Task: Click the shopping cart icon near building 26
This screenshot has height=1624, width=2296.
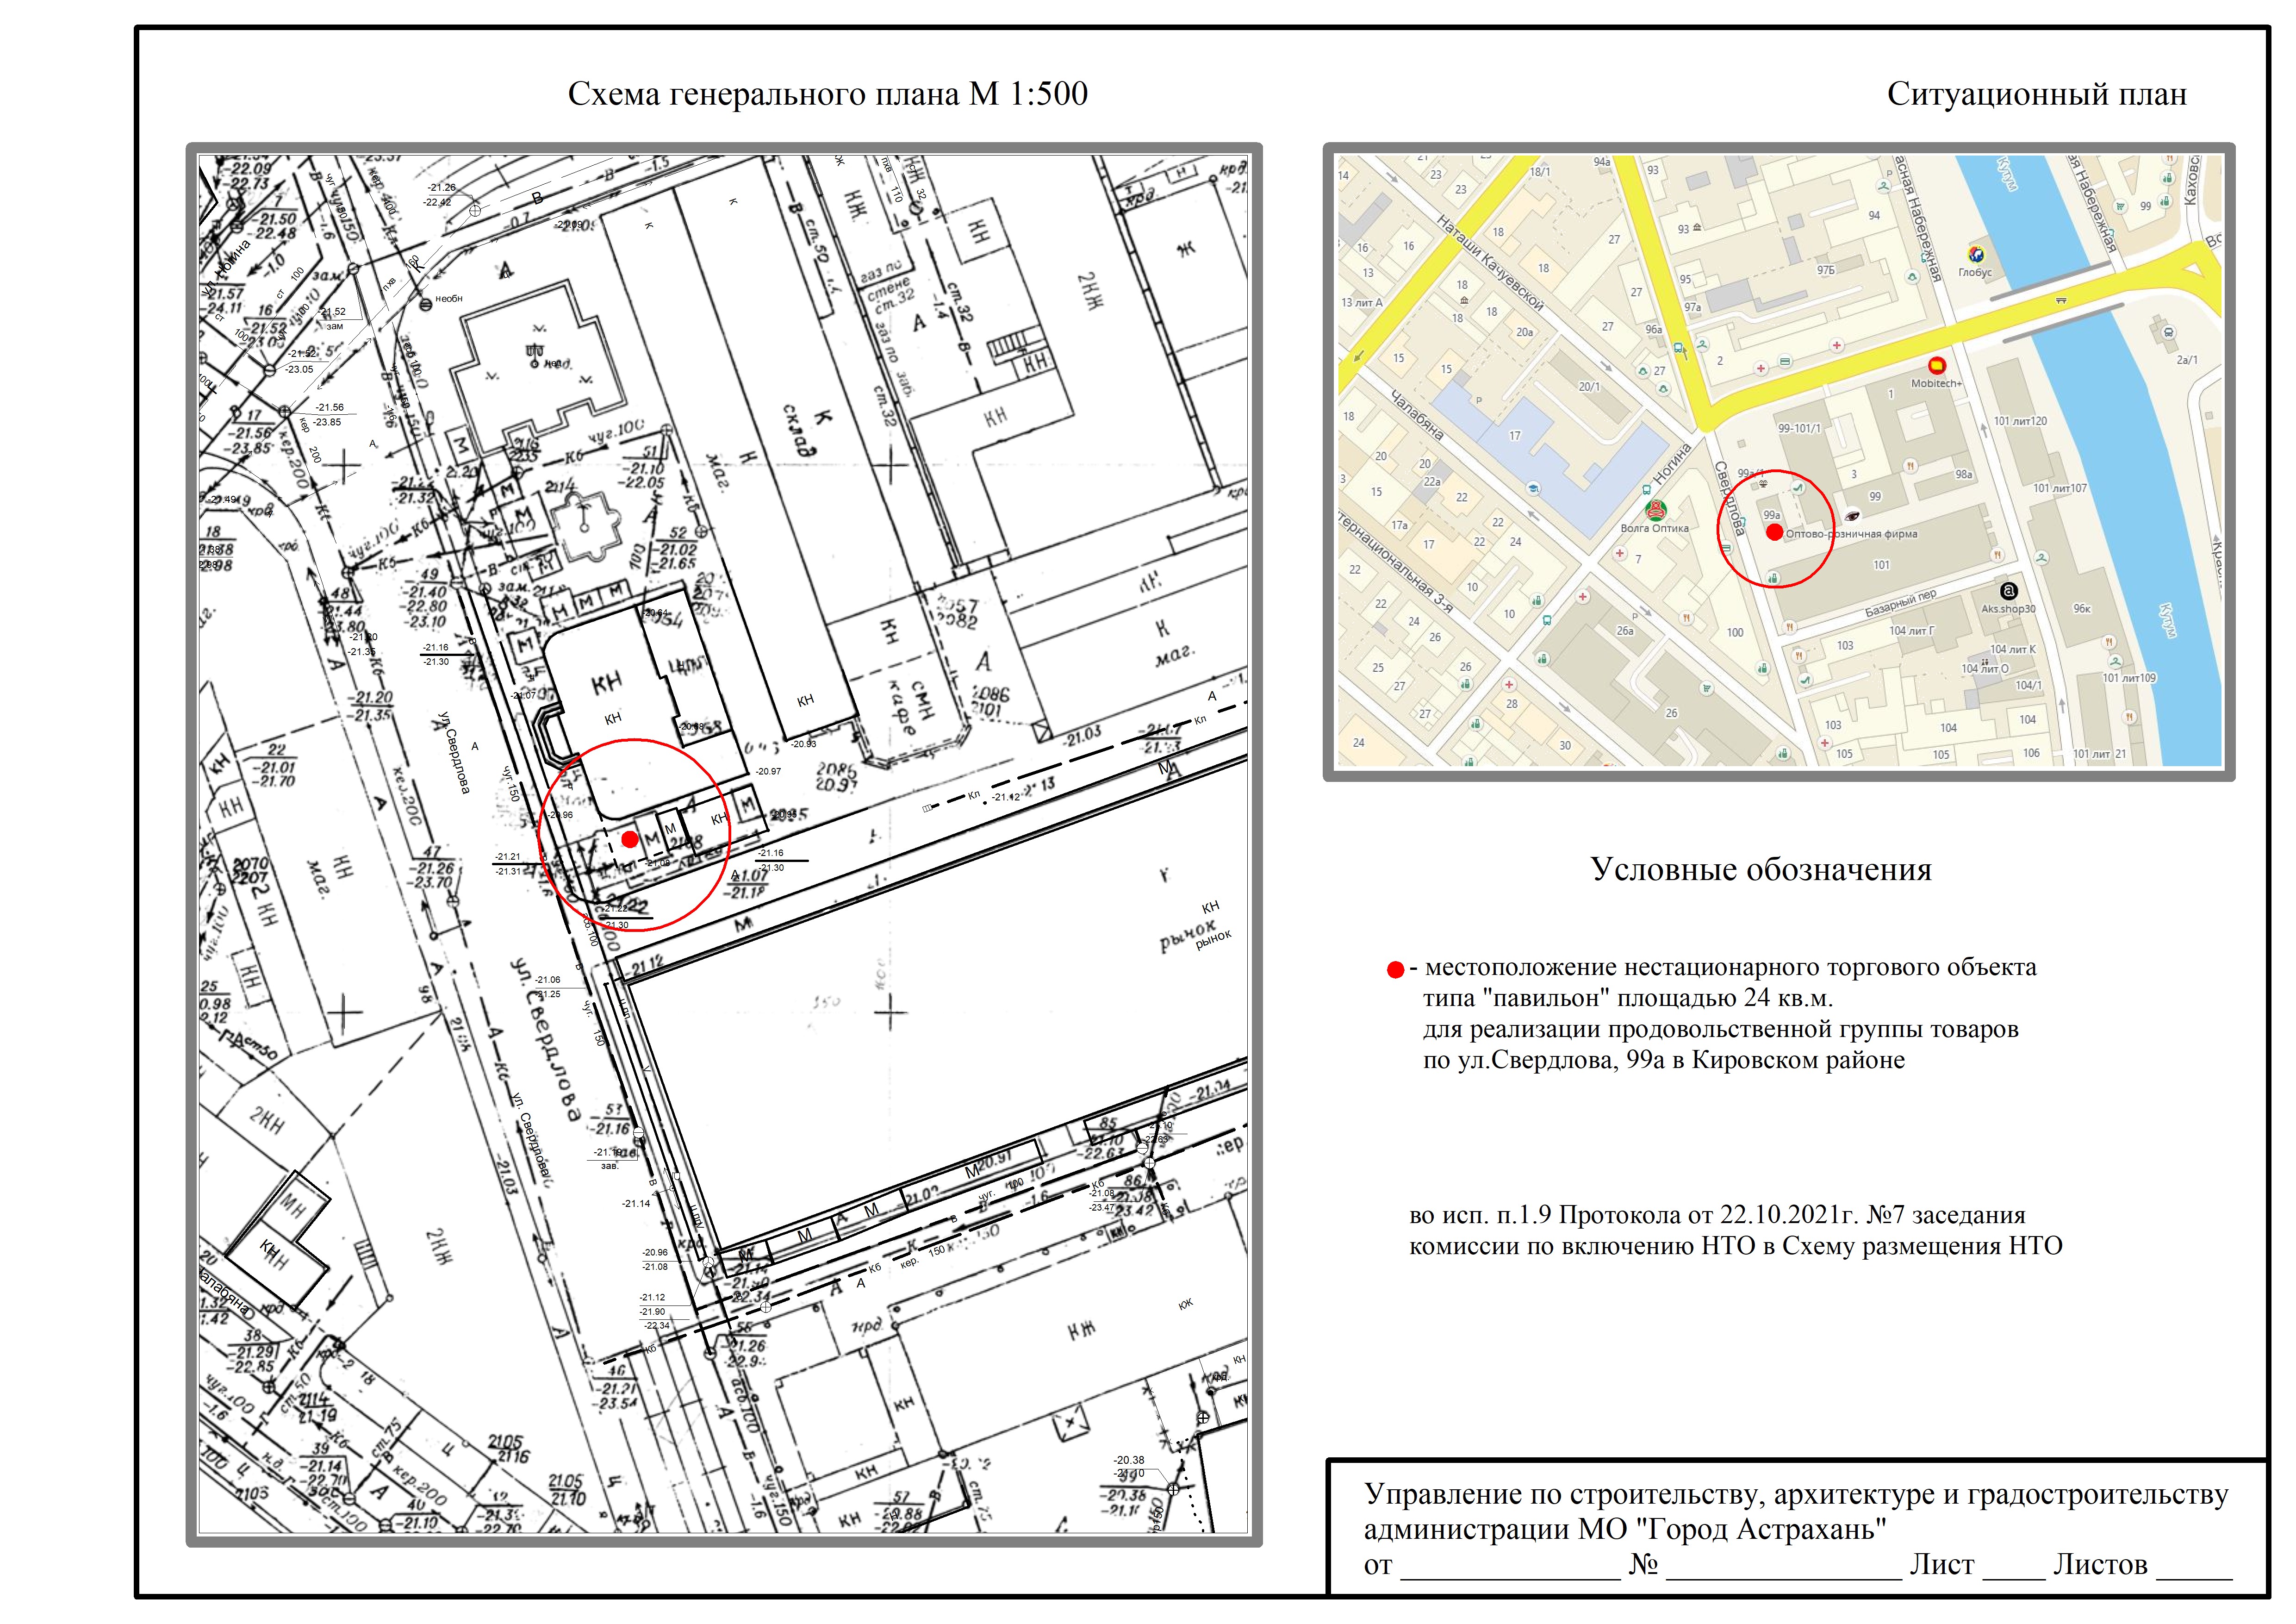Action: pos(1706,689)
